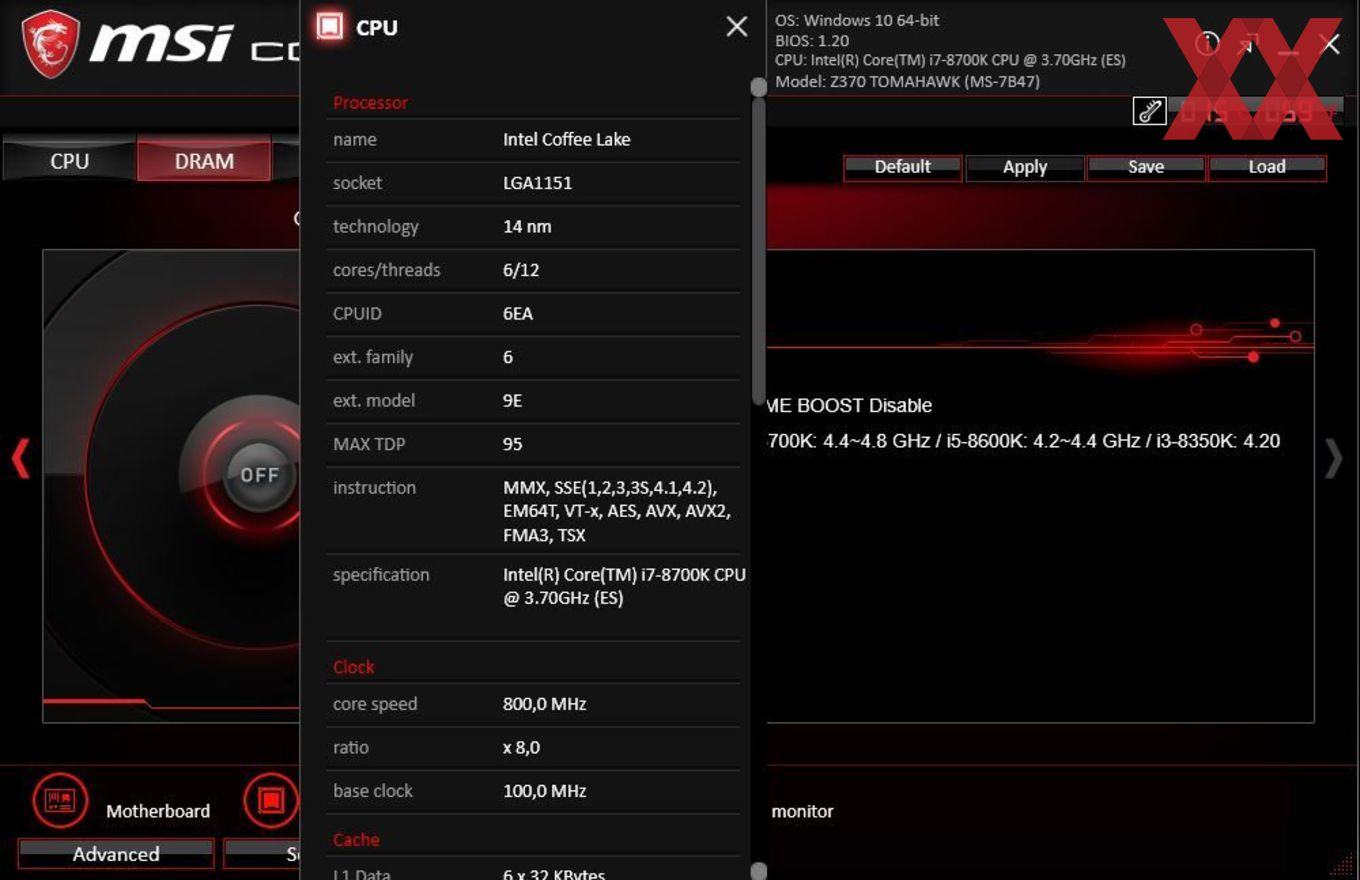
Task: Close the CPU information panel
Action: click(x=736, y=27)
